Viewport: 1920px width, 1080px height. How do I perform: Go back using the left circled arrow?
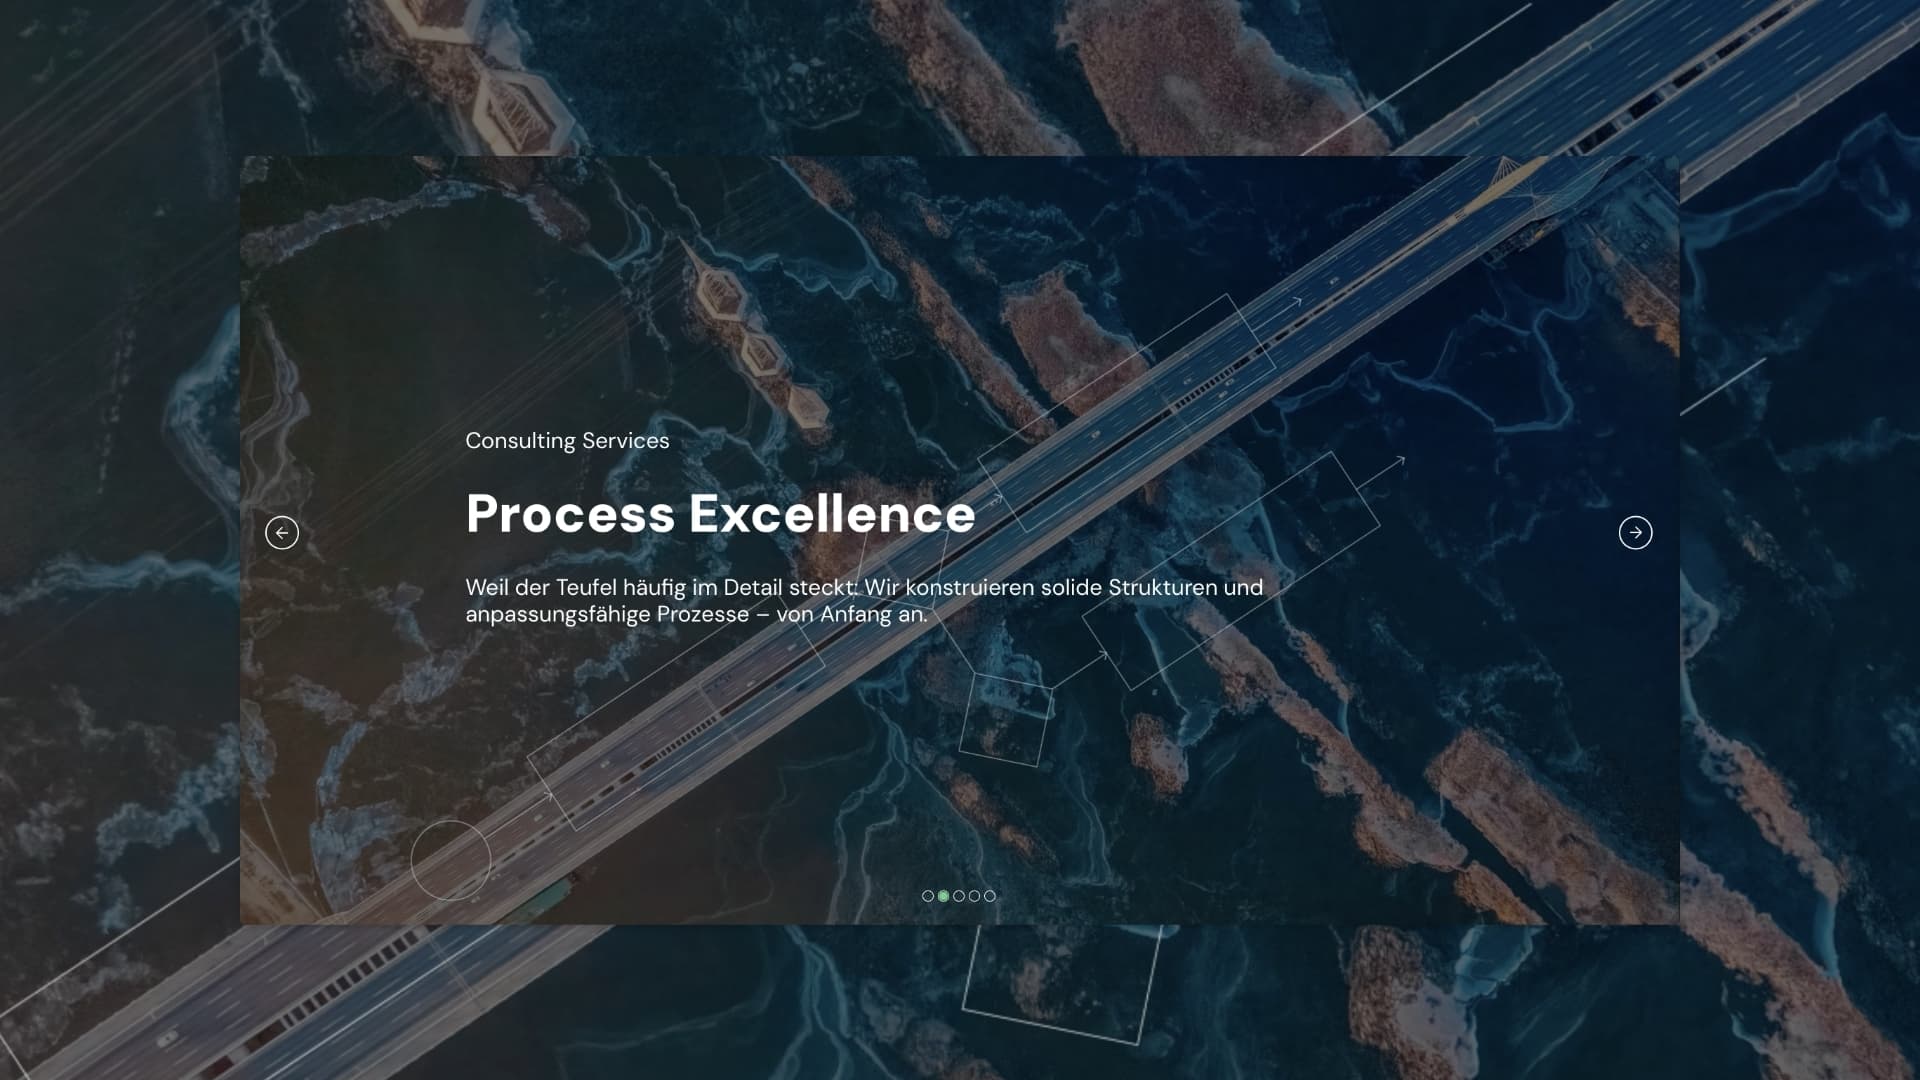(x=282, y=533)
